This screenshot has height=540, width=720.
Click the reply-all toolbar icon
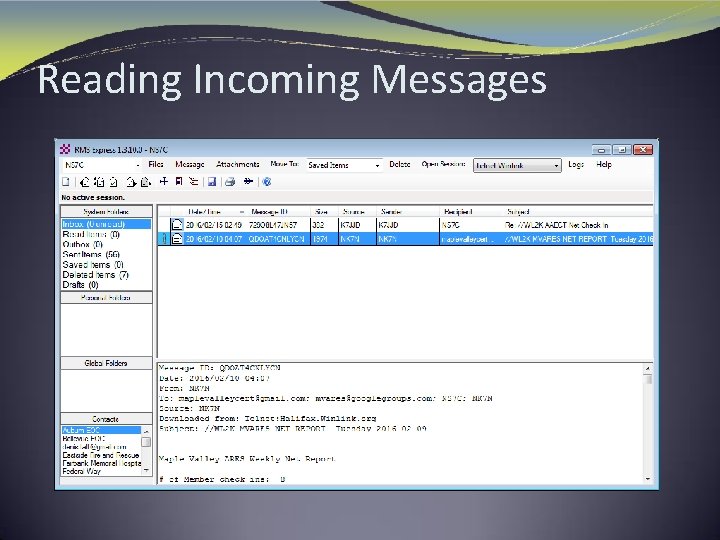99,182
